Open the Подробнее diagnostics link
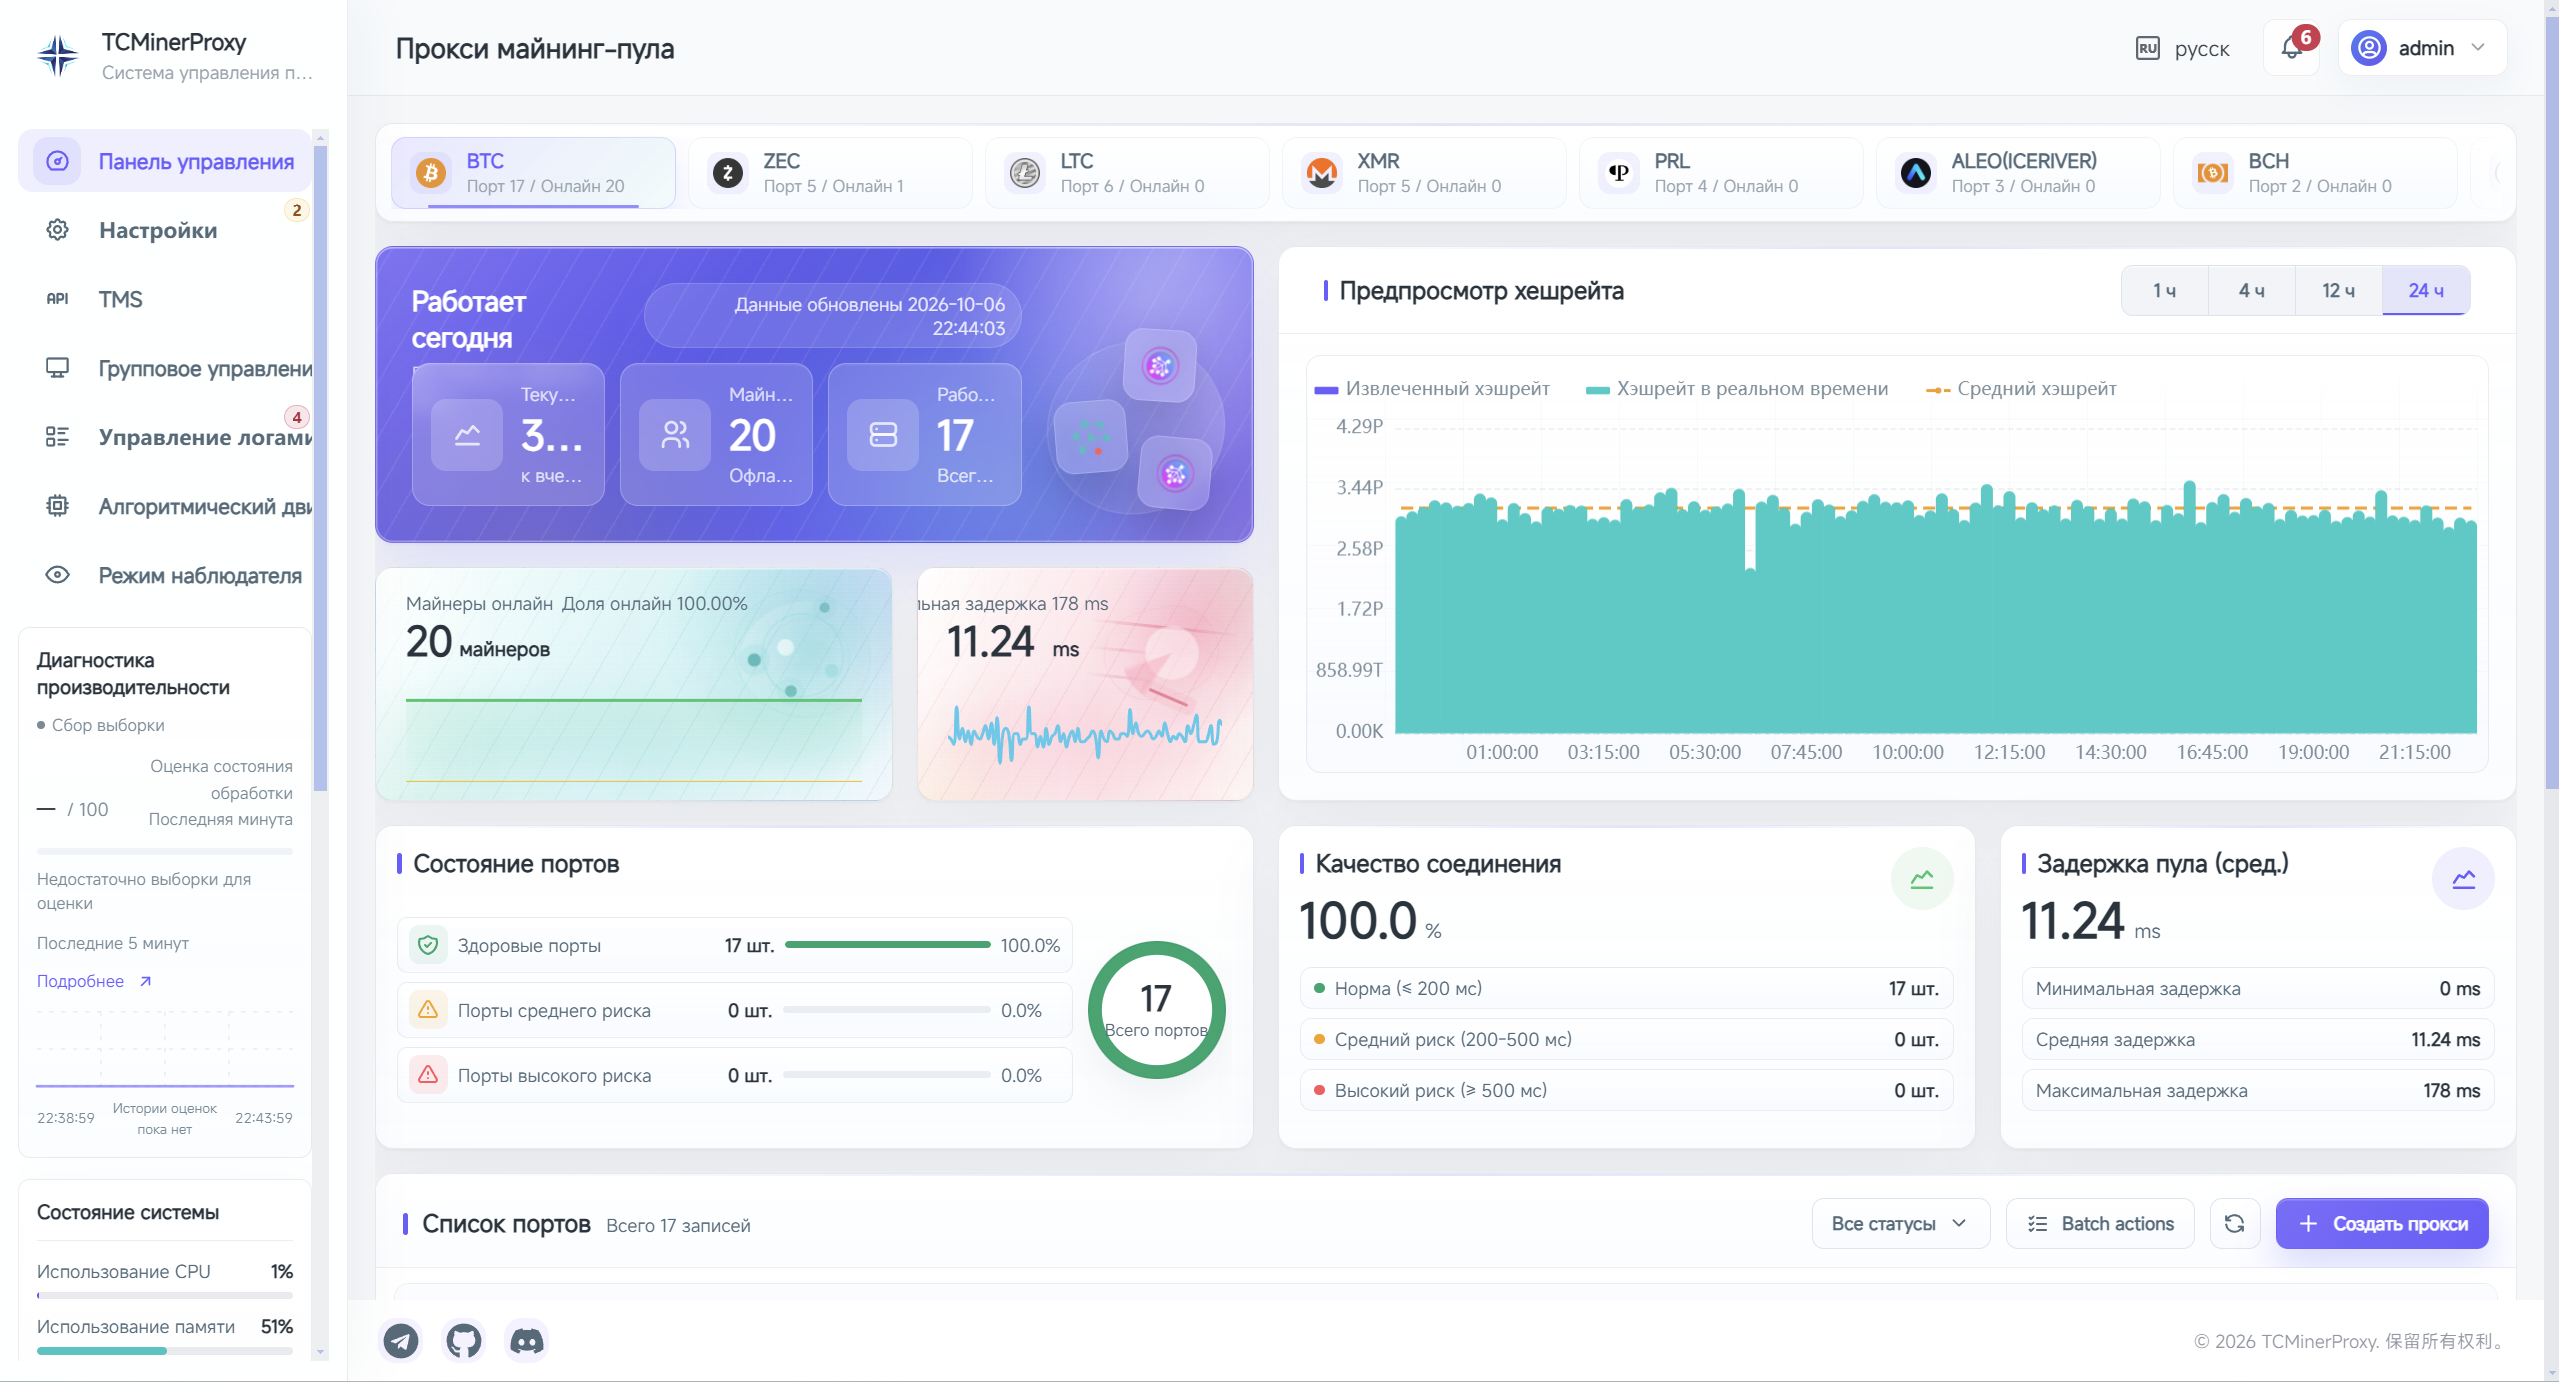2559x1382 pixels. (x=94, y=981)
